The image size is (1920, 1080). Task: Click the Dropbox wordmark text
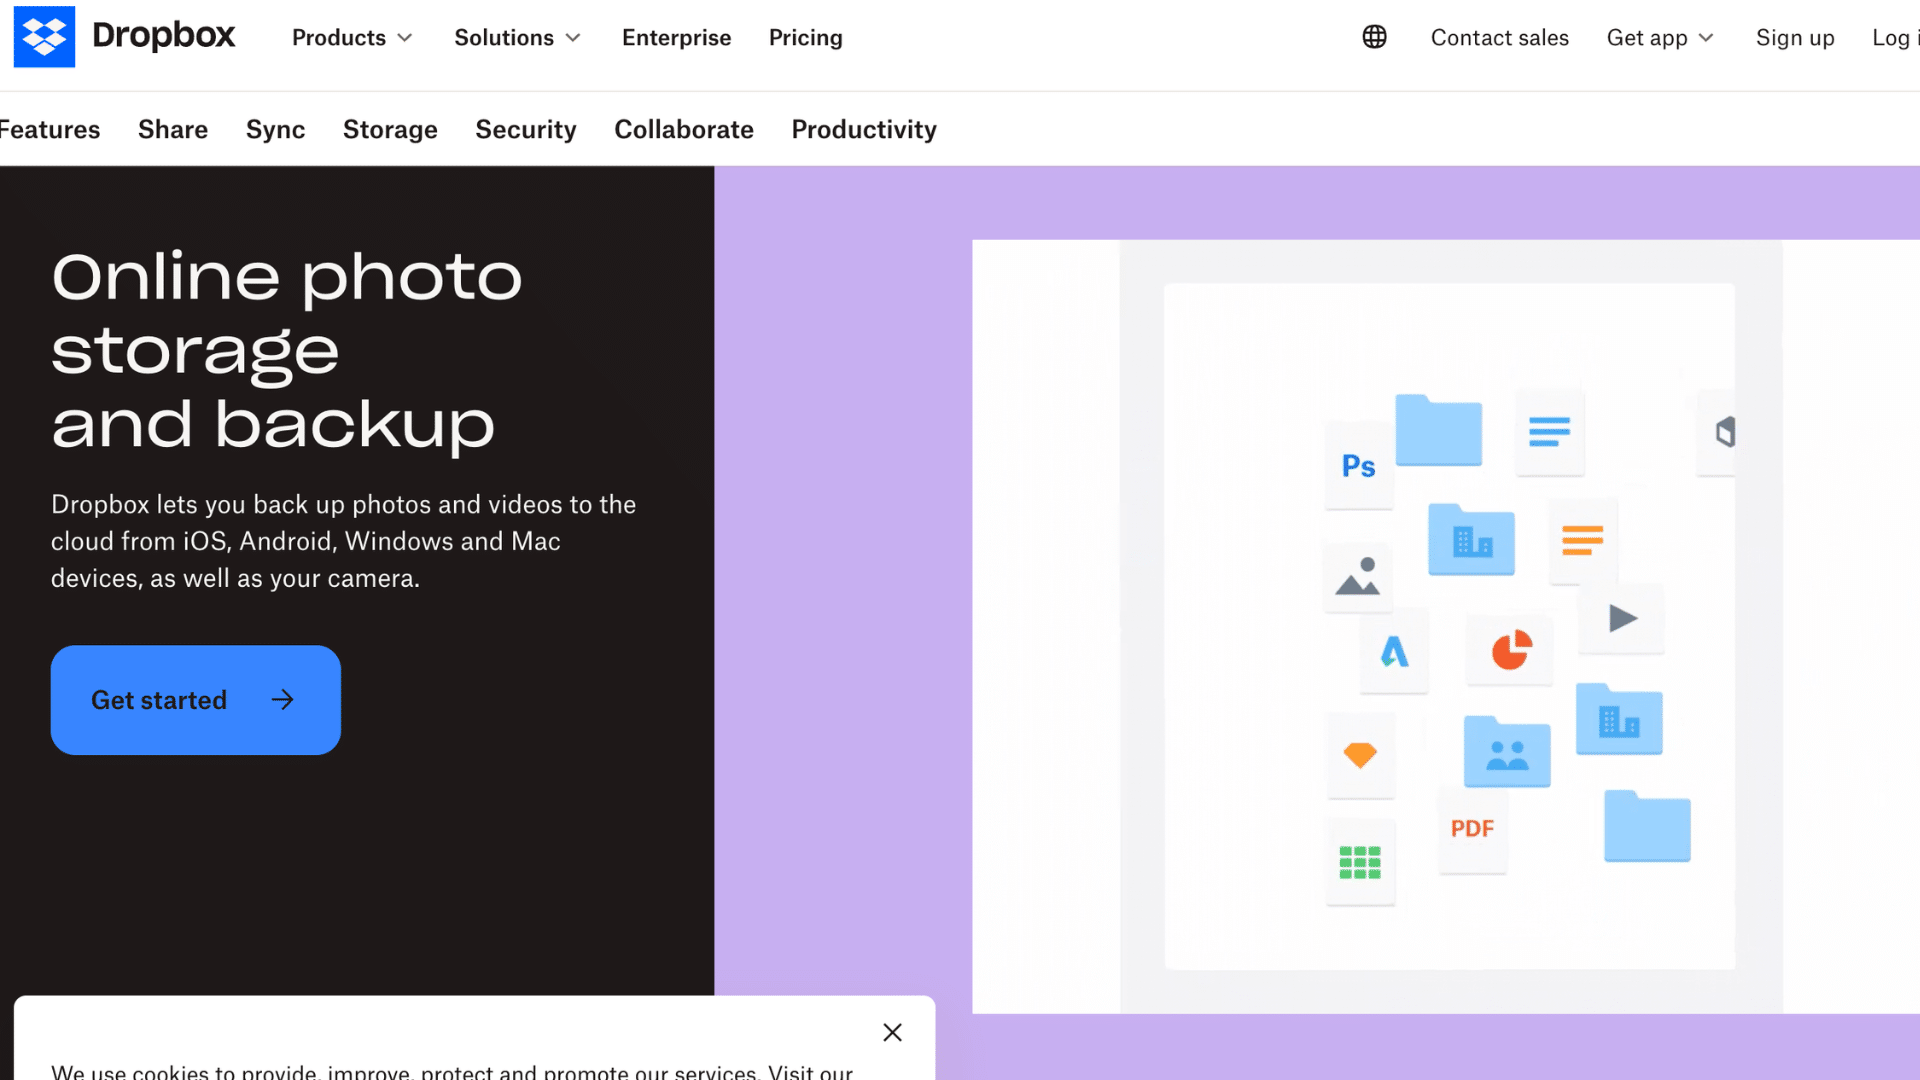(164, 35)
